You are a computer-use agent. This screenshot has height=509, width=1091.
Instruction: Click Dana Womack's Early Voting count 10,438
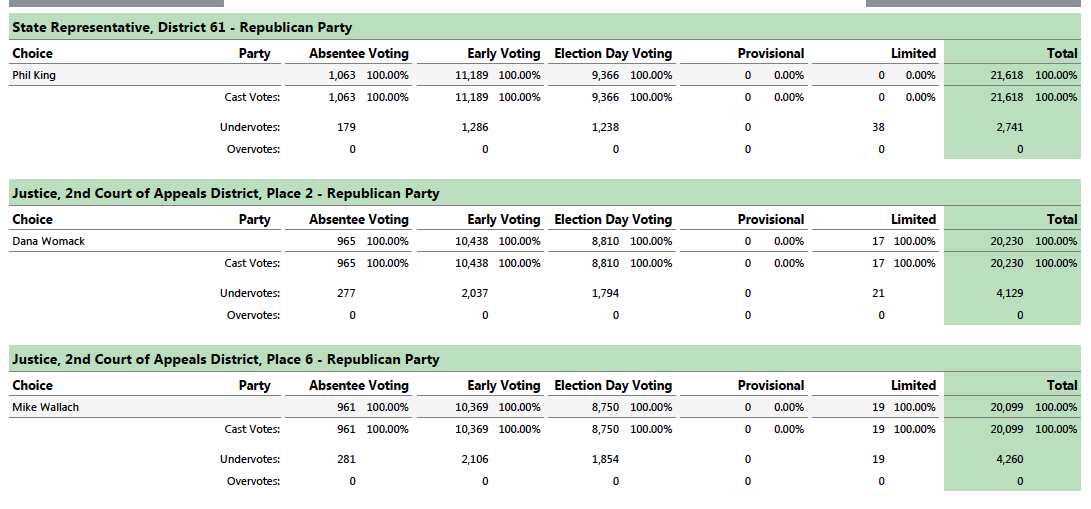click(x=472, y=242)
